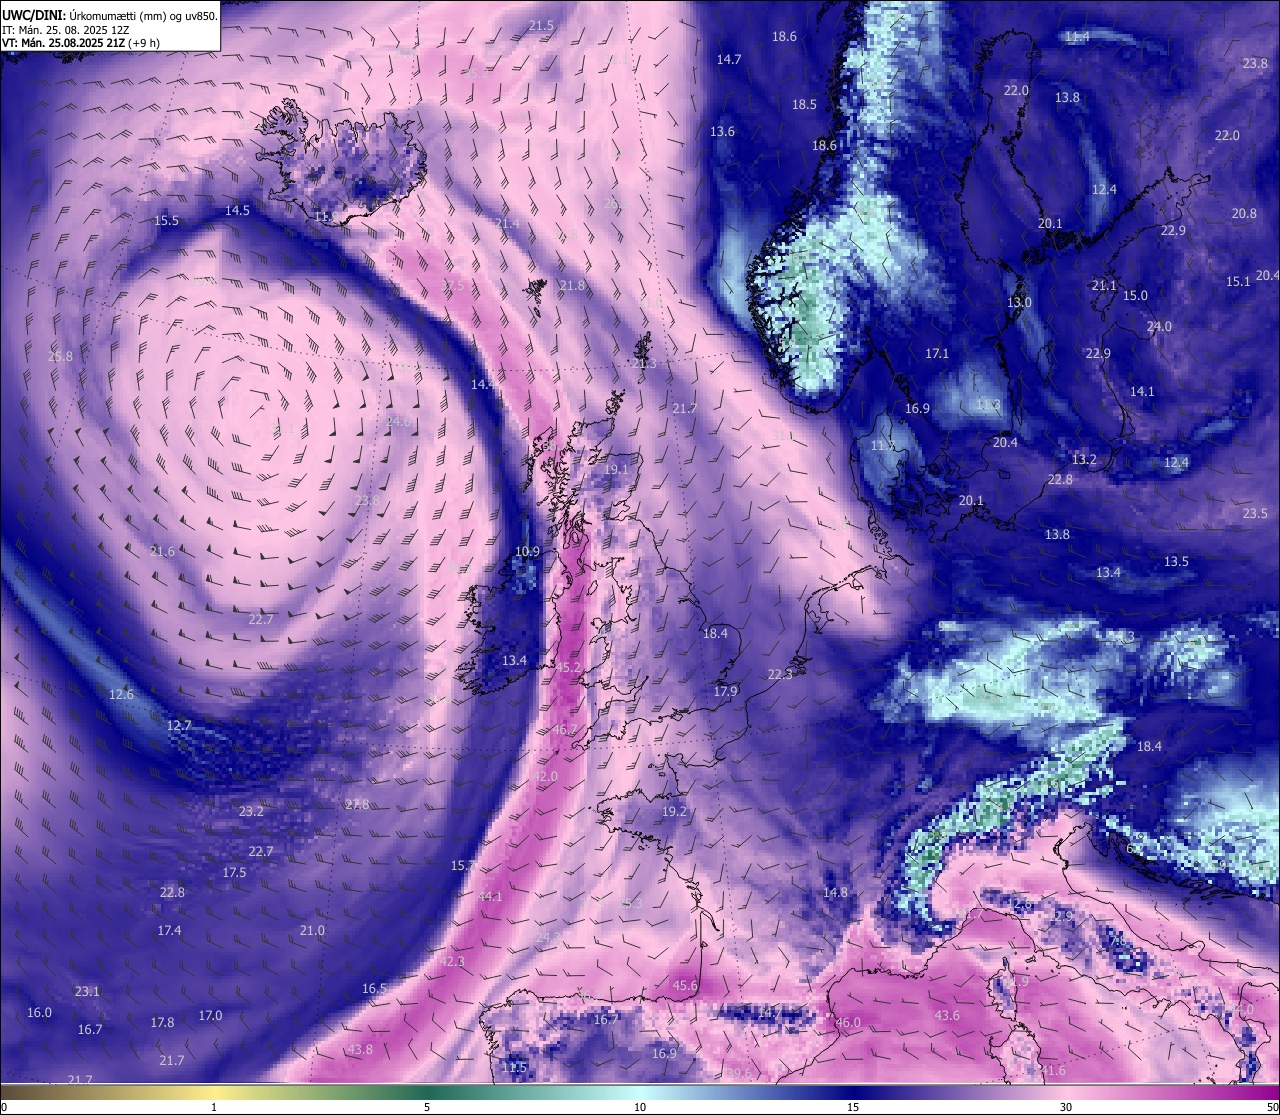Click the map value "15.0"

point(1135,295)
